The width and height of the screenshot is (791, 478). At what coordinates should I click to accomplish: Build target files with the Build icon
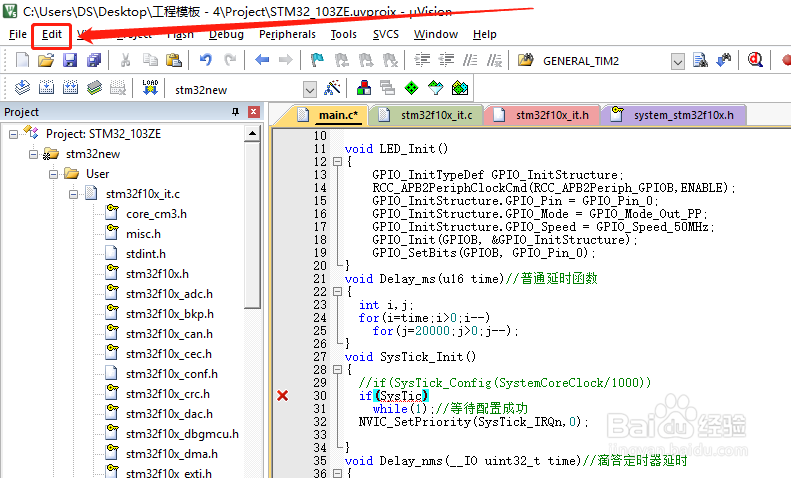(x=46, y=88)
